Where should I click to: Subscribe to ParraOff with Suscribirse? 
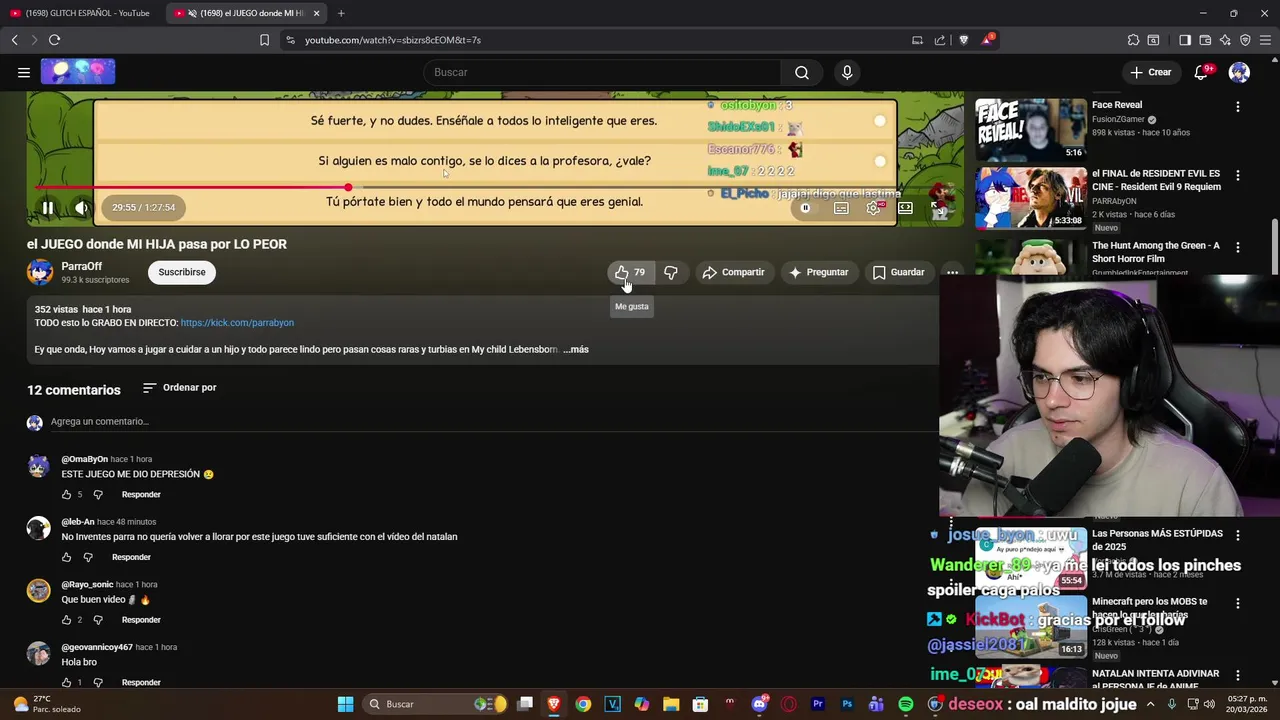[182, 272]
